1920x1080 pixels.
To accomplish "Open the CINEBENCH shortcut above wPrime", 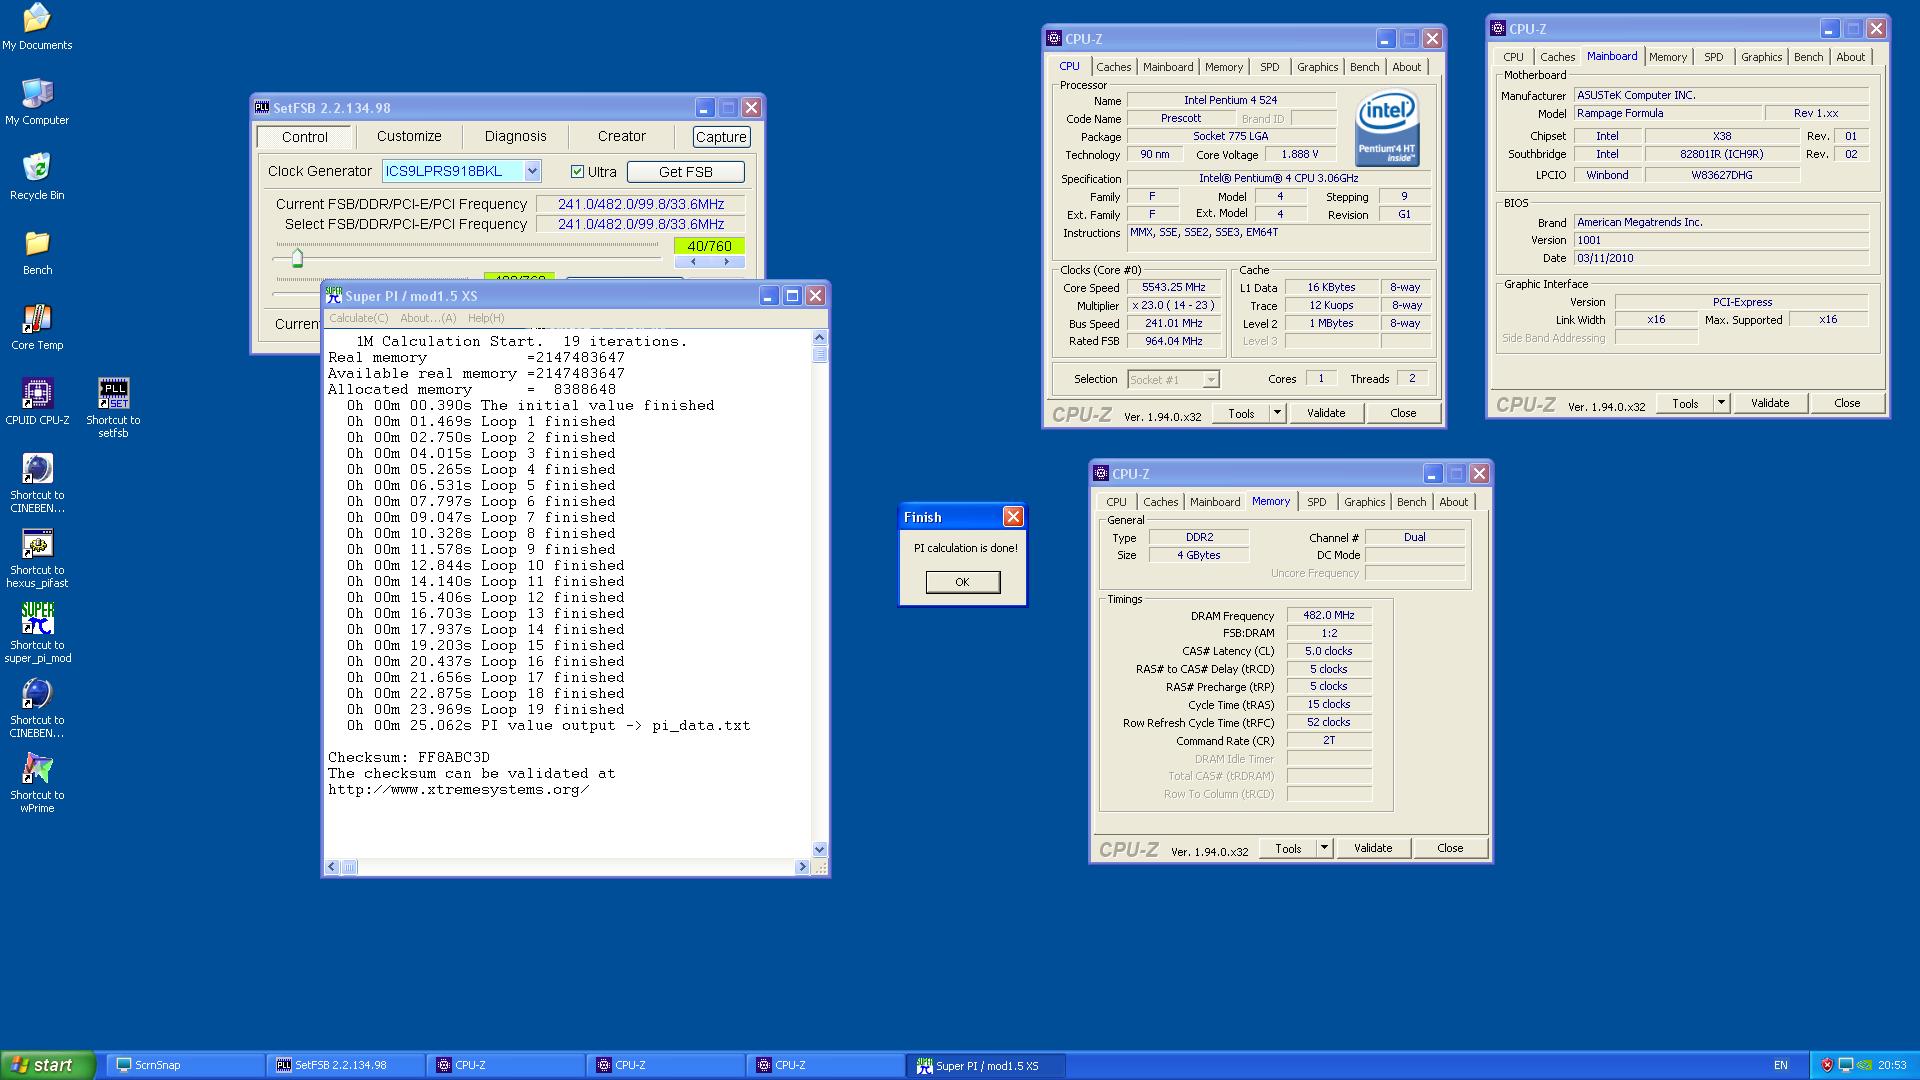I will [x=37, y=708].
